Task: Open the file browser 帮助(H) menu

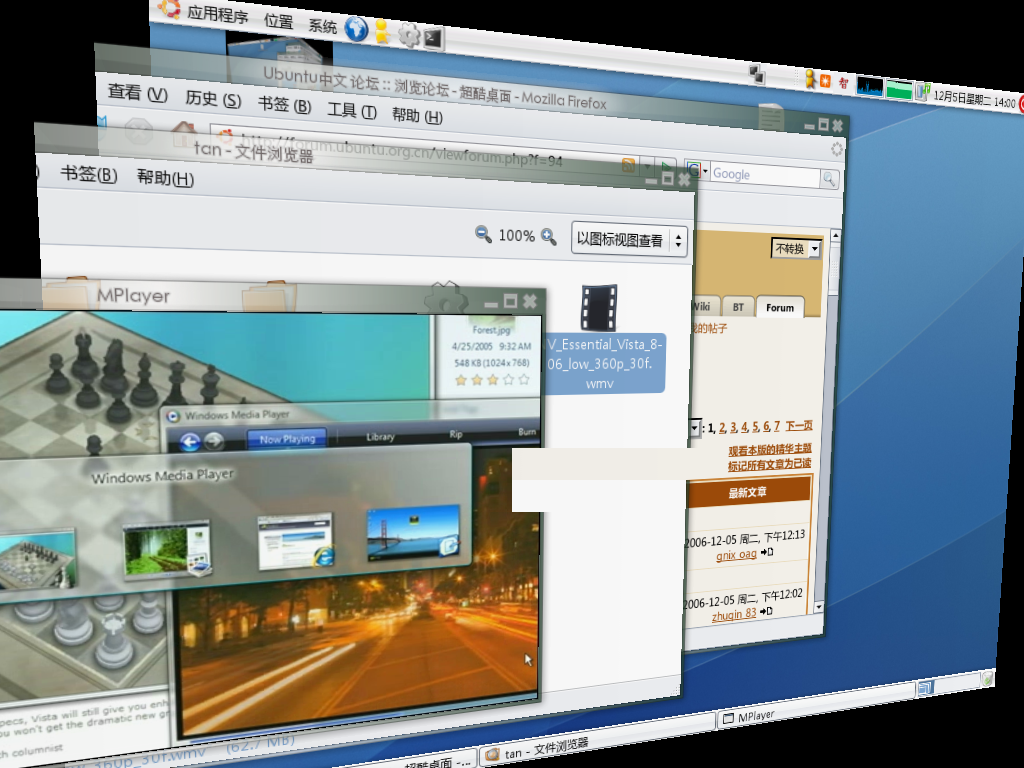Action: click(x=165, y=177)
